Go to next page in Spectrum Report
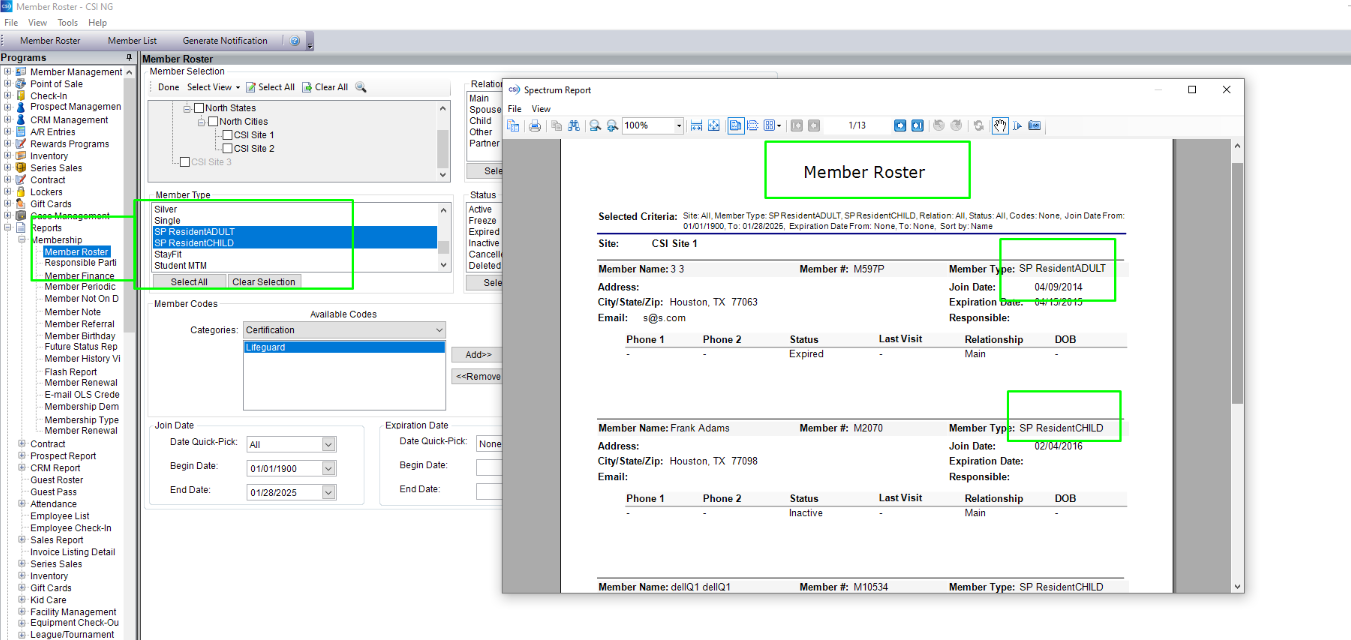This screenshot has height=640, width=1351. 900,126
